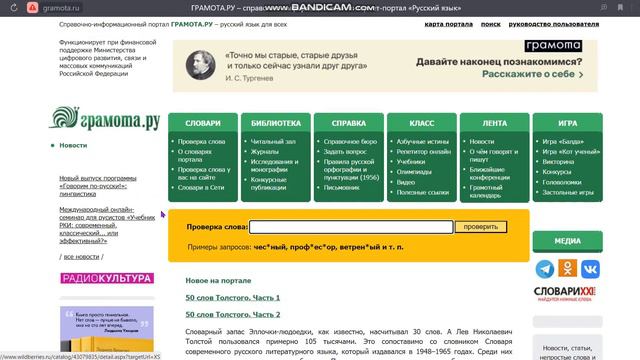The height and width of the screenshot is (360, 640).
Task: Open Проверка слова у вас на сайте
Action: [204, 173]
